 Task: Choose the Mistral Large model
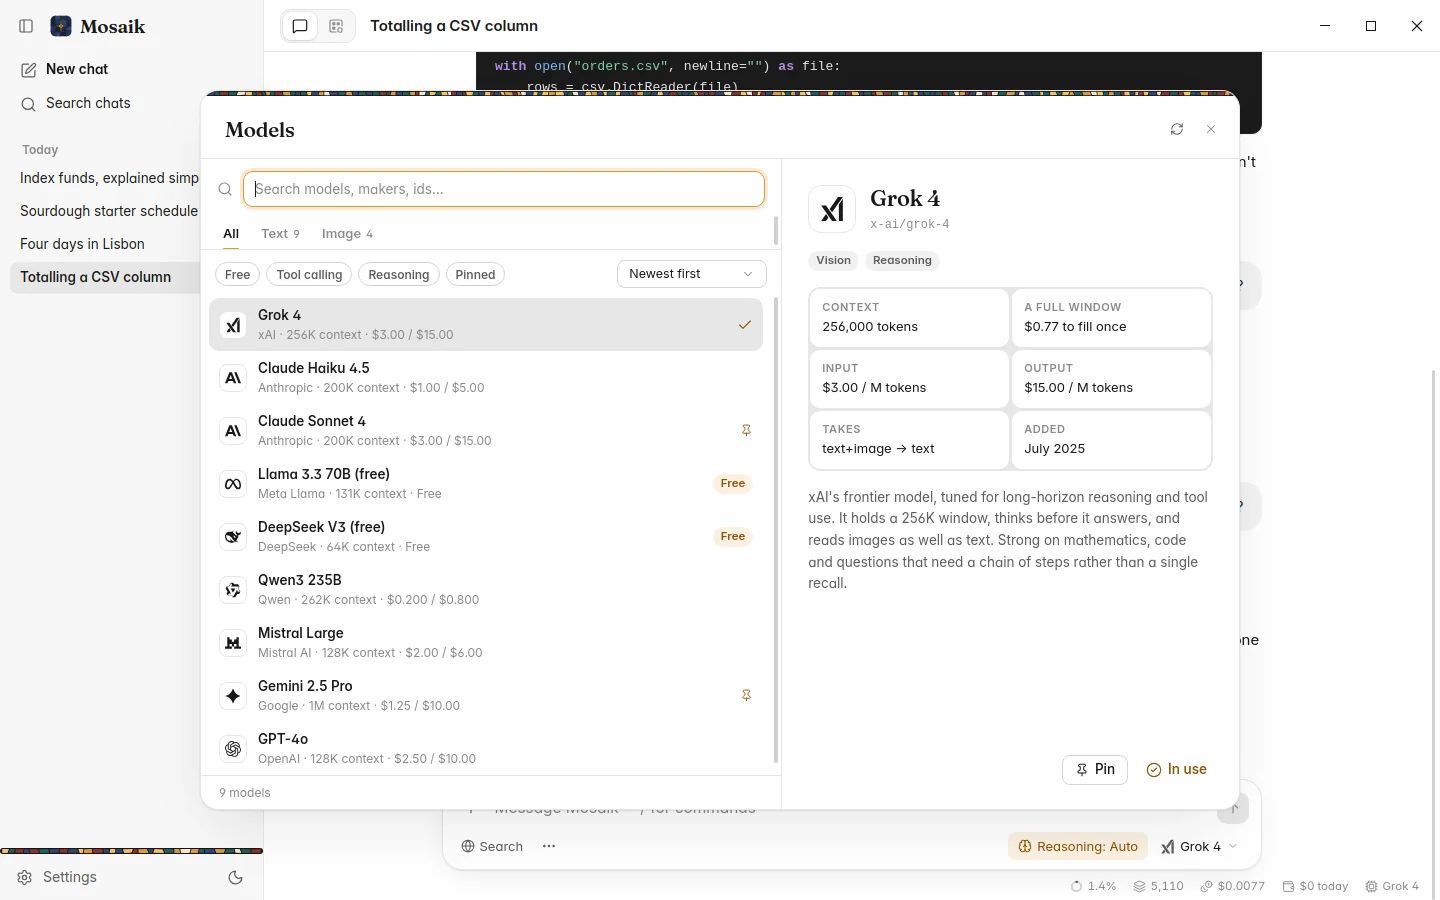[x=486, y=642]
